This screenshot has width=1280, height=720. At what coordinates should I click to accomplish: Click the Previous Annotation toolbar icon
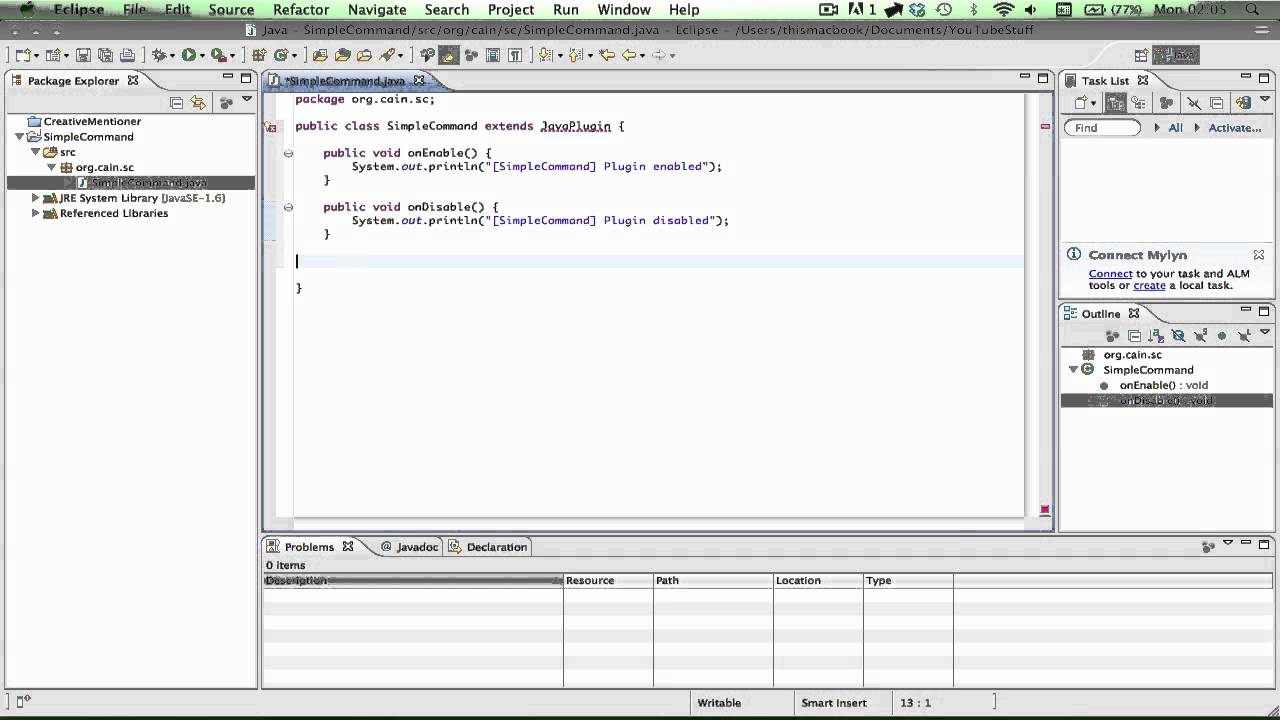(x=575, y=55)
